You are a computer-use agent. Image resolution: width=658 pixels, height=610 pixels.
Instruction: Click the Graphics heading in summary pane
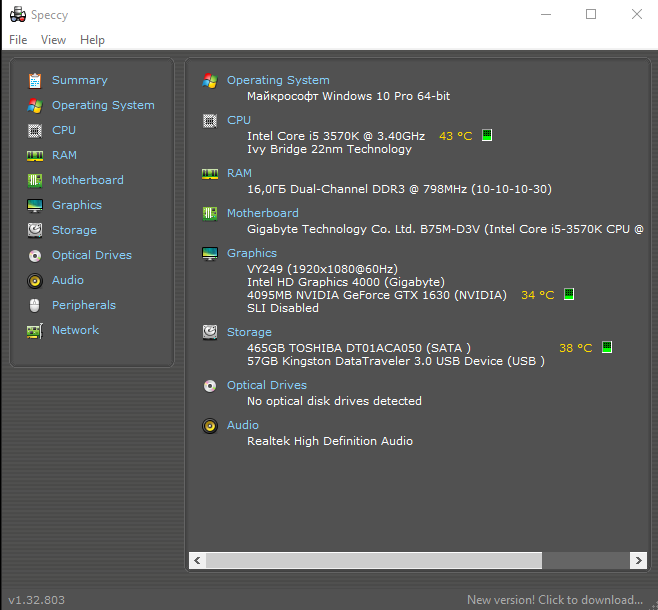252,253
